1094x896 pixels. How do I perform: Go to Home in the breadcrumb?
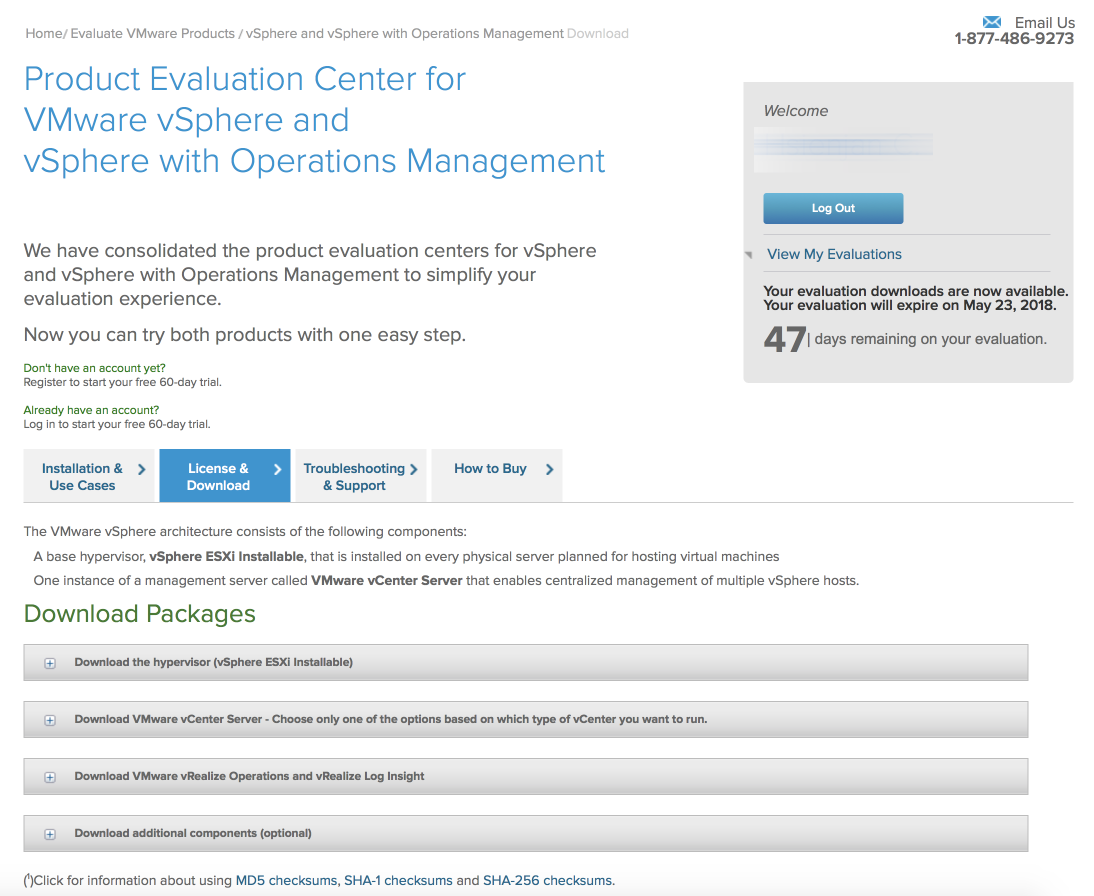pos(43,33)
